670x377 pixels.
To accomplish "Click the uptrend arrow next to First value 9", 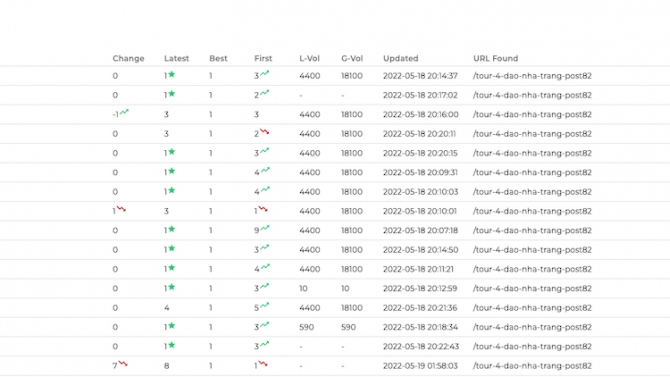I will 265,228.
